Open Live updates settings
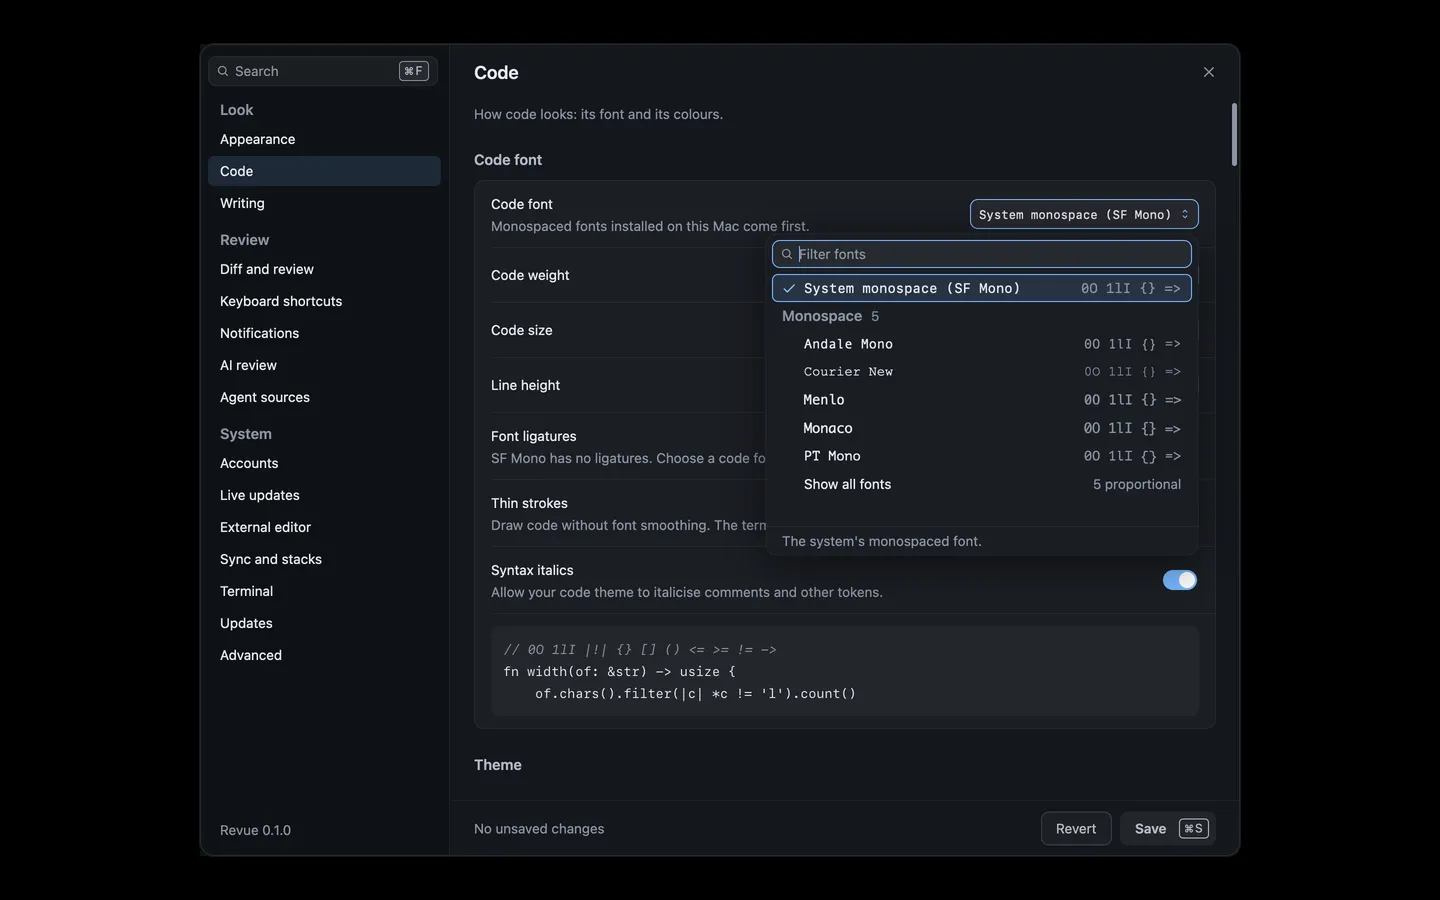This screenshot has width=1440, height=900. pos(324,495)
